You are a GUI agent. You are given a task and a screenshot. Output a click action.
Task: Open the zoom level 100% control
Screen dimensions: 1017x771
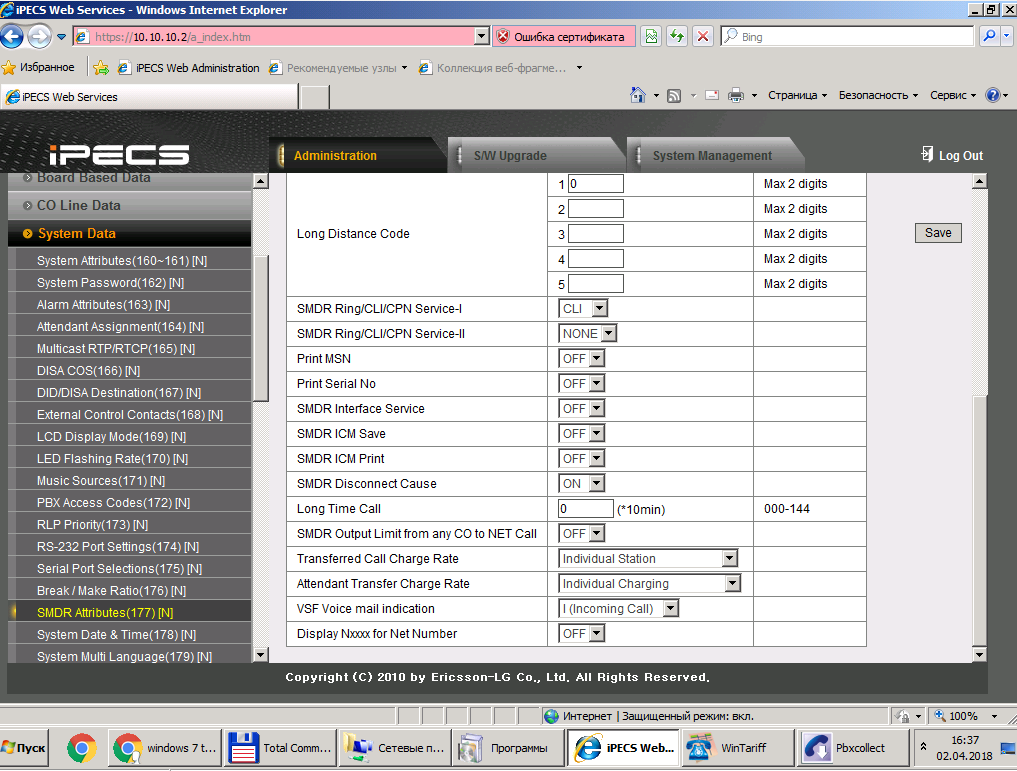(x=964, y=716)
